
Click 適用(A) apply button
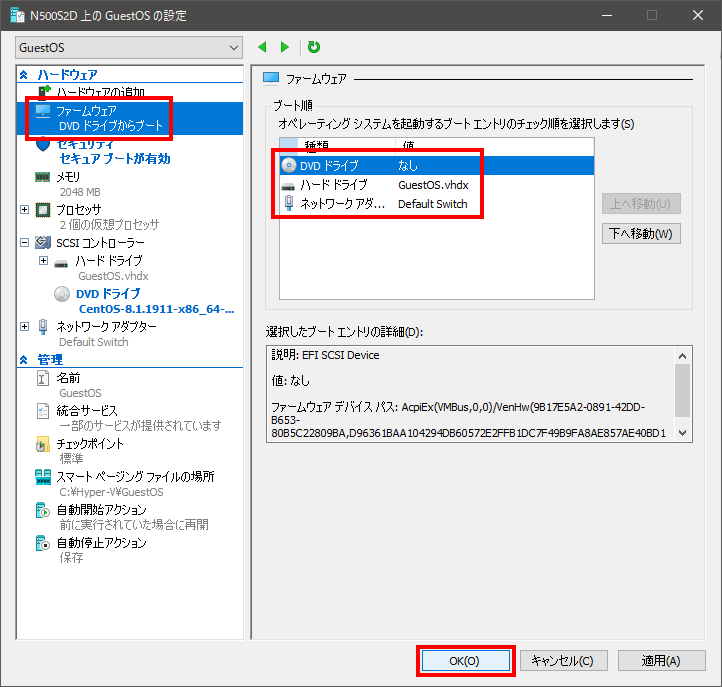pyautogui.click(x=661, y=661)
